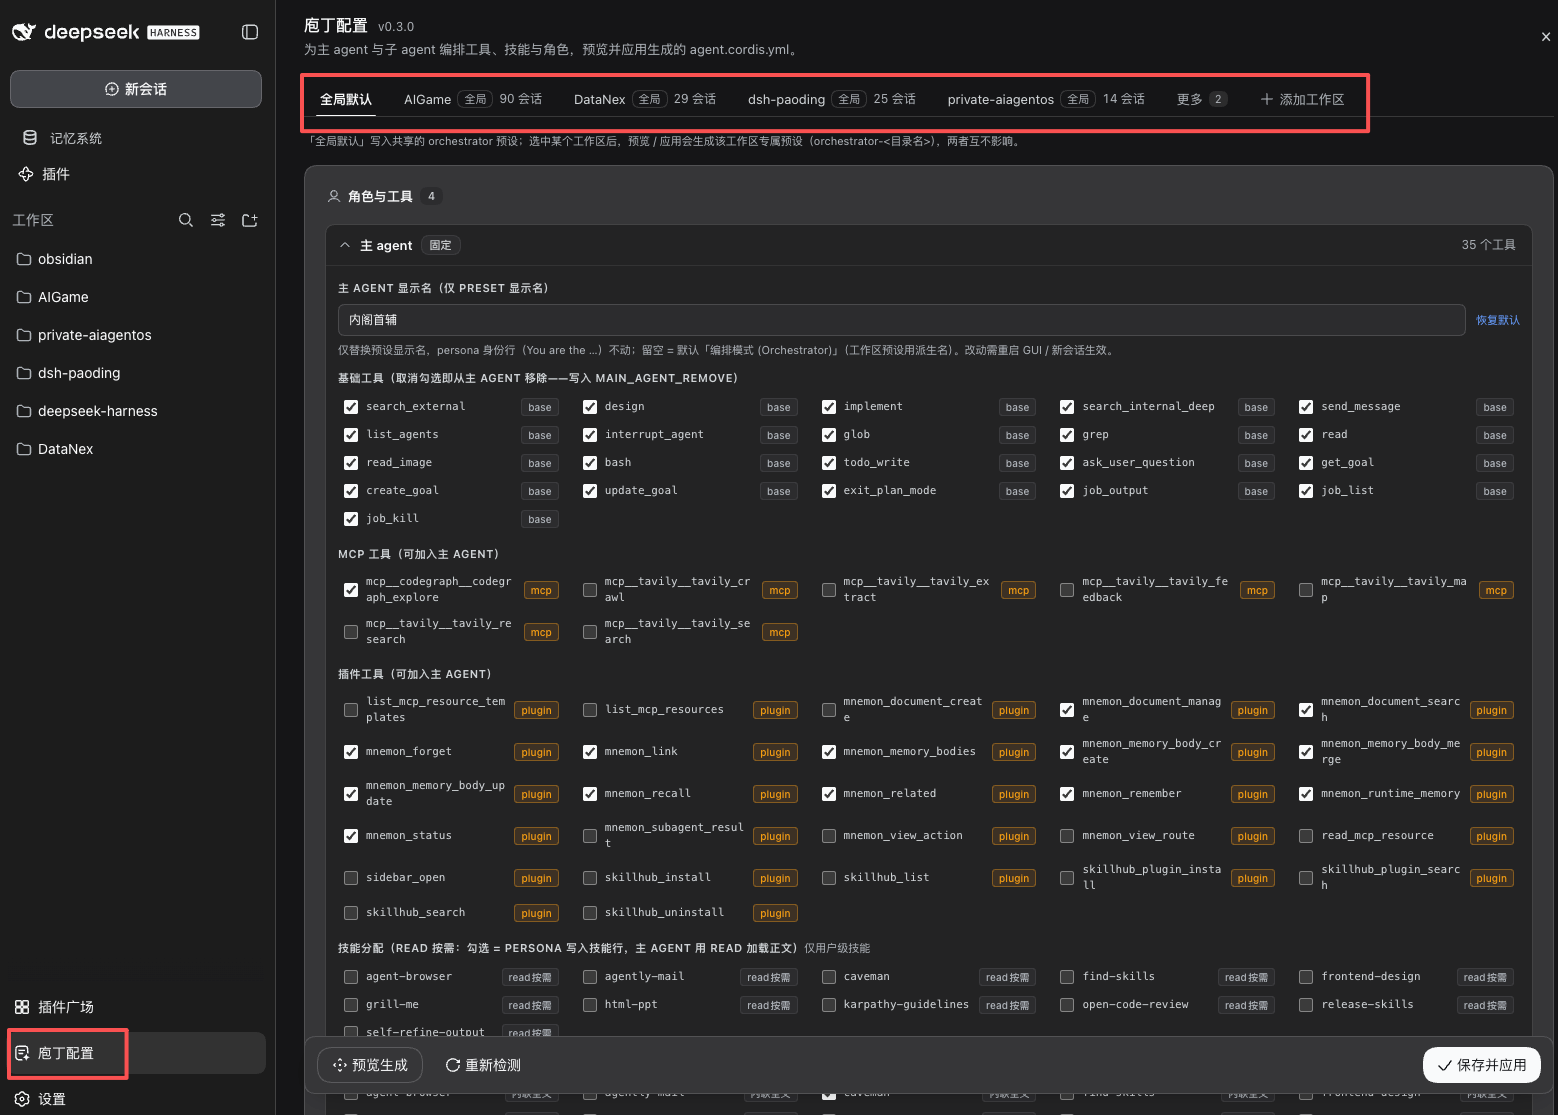The height and width of the screenshot is (1115, 1558).
Task: Click the v0.3.0 version text
Action: tap(396, 27)
